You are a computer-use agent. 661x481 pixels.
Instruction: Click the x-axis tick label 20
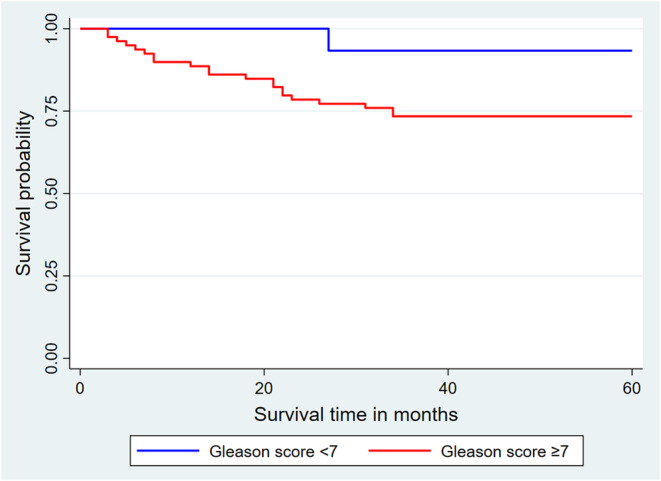[264, 388]
